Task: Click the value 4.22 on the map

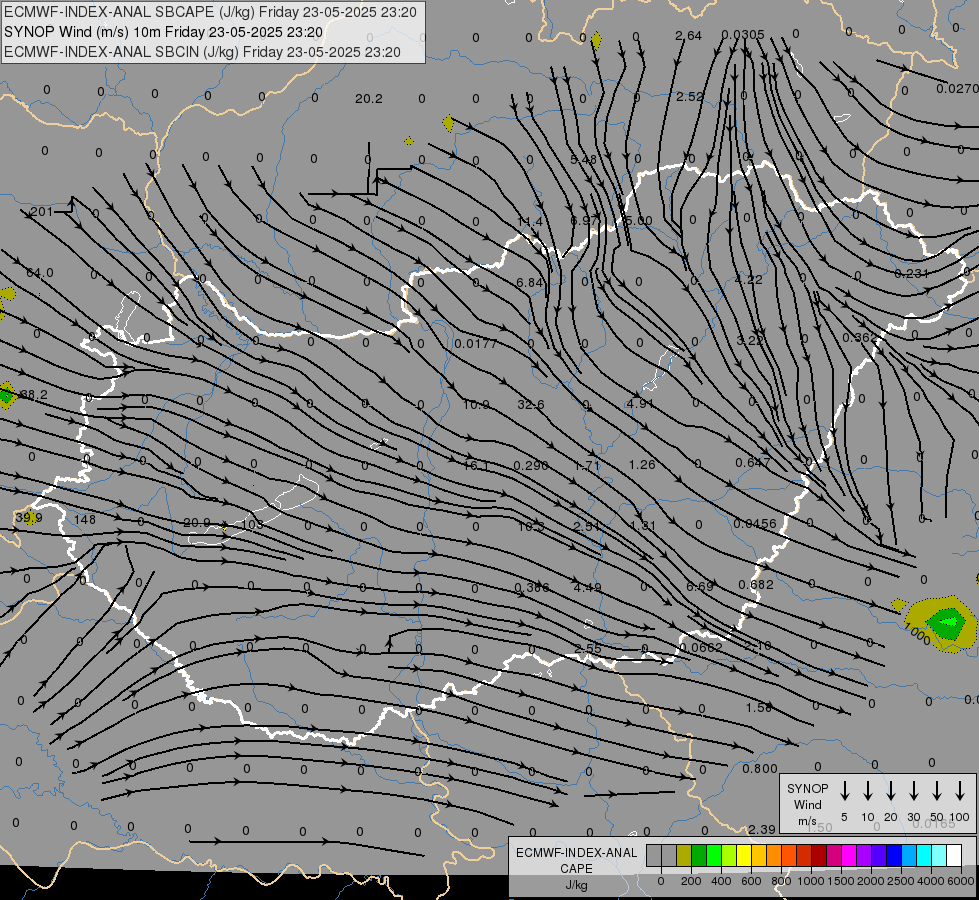Action: coord(748,279)
